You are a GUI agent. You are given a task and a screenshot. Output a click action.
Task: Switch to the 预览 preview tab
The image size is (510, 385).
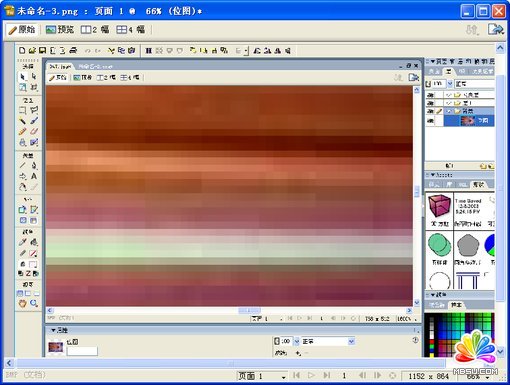click(60, 30)
